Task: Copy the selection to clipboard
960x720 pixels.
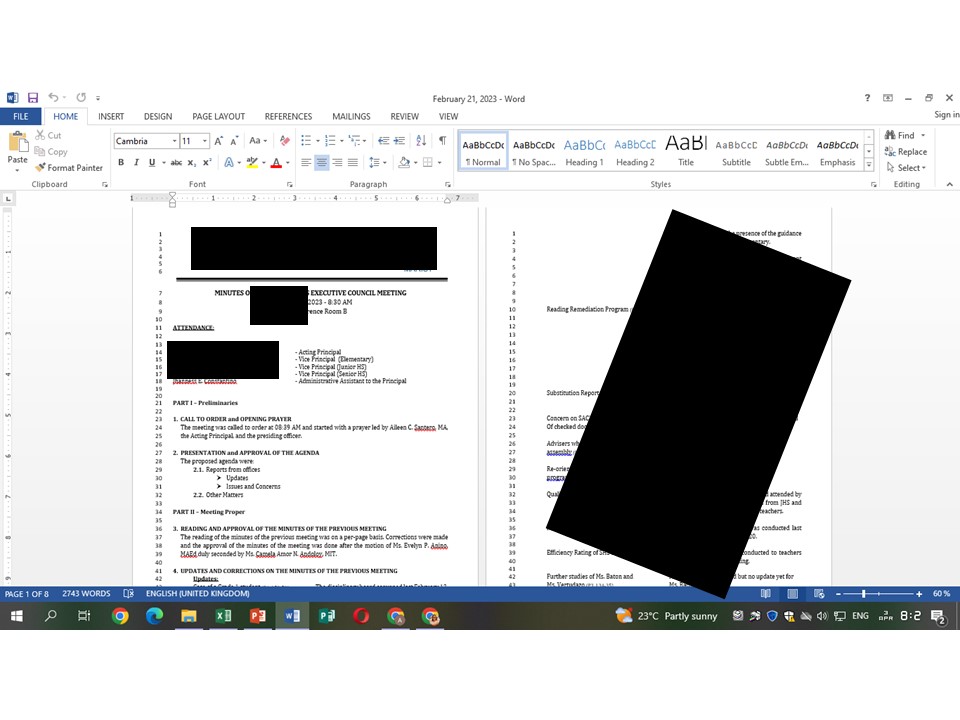Action: (x=51, y=152)
